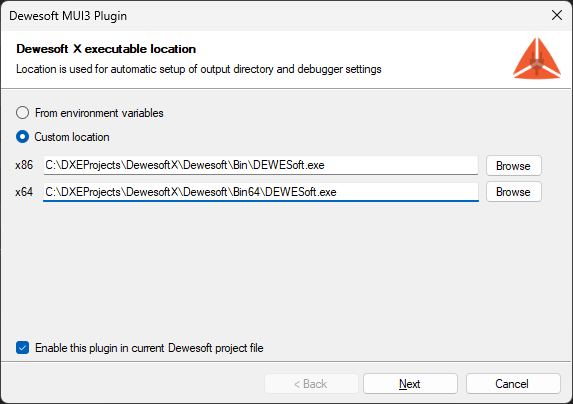Go to the Next wizard page
Image resolution: width=573 pixels, height=404 pixels.
tap(410, 384)
